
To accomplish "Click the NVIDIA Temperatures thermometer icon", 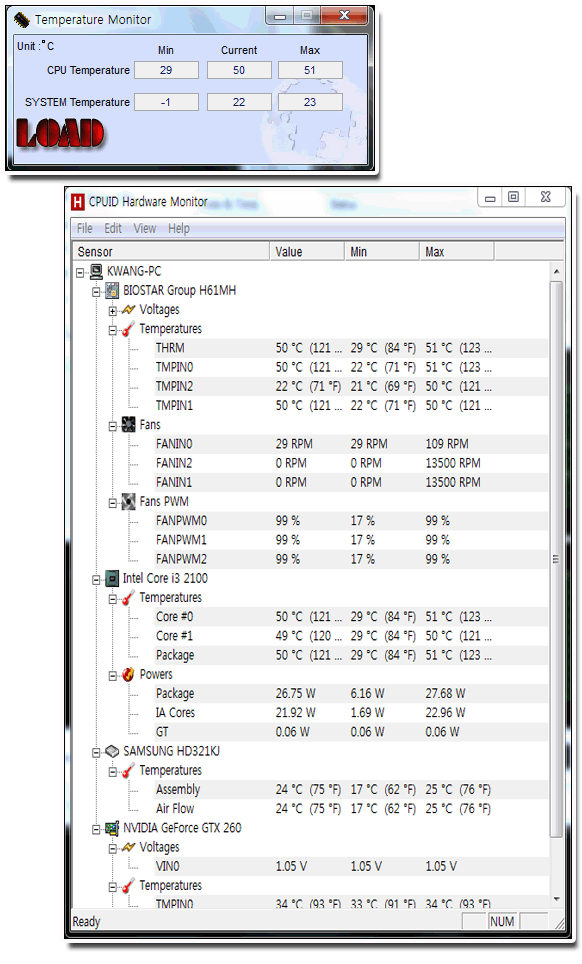I will coord(128,886).
